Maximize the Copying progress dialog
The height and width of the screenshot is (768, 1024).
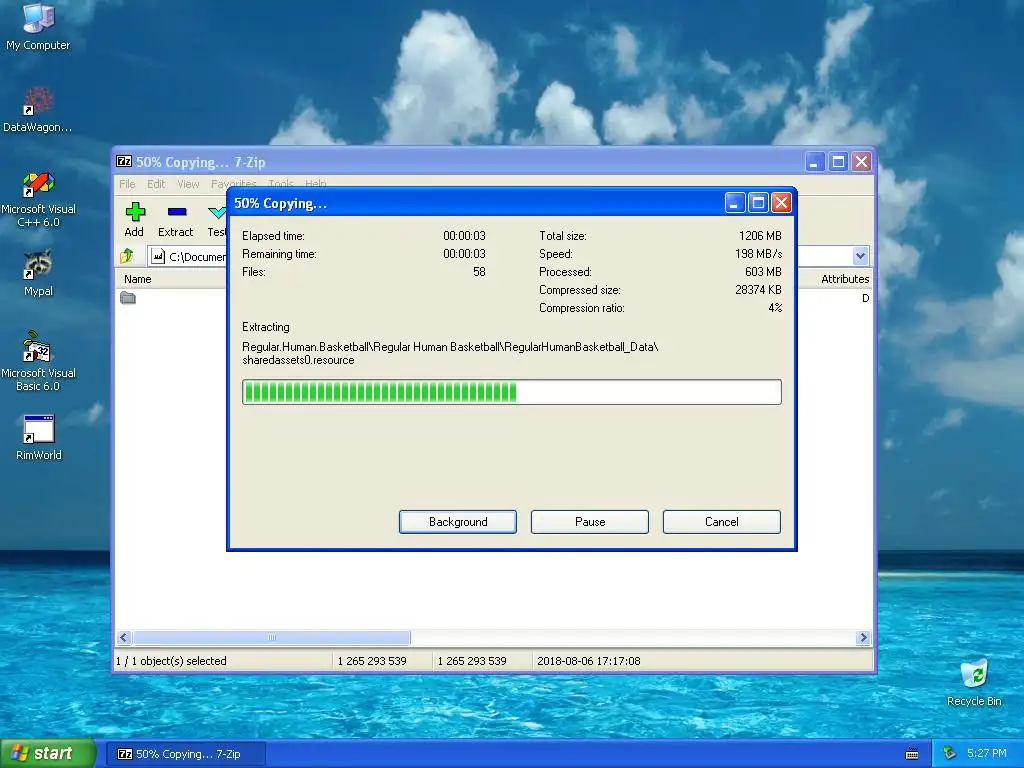758,203
